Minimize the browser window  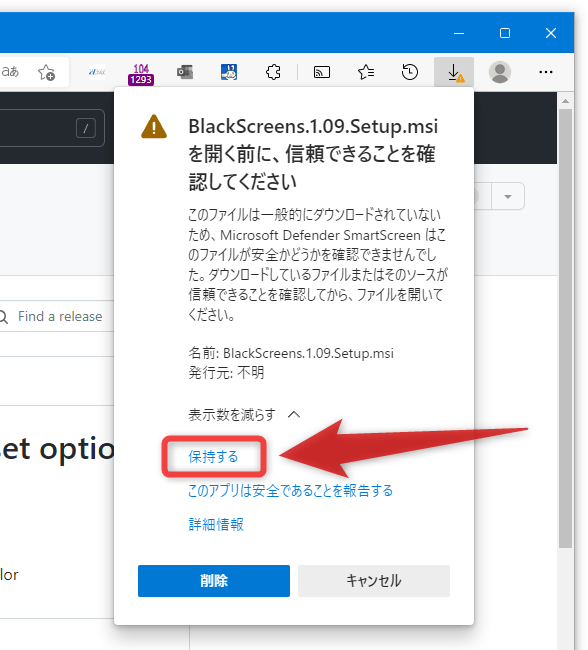(x=459, y=33)
